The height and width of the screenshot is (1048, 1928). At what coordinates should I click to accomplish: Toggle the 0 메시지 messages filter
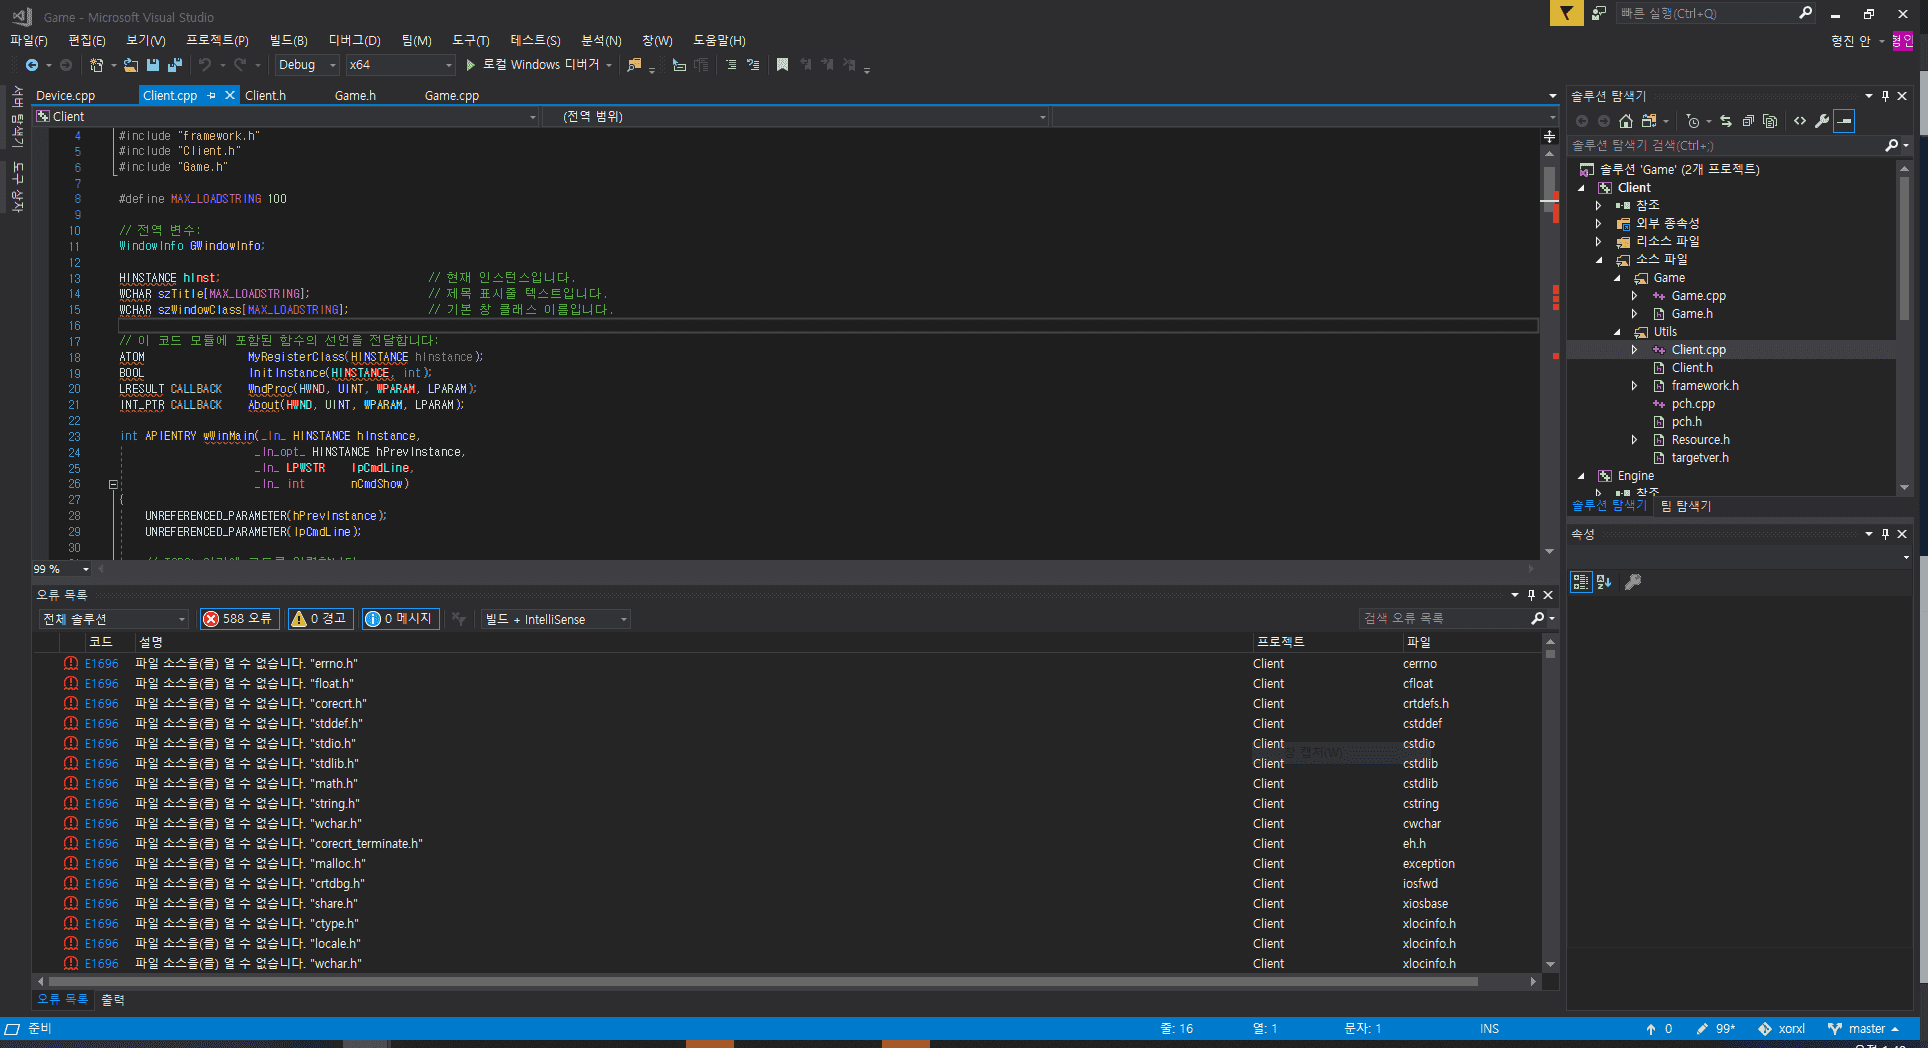(400, 619)
